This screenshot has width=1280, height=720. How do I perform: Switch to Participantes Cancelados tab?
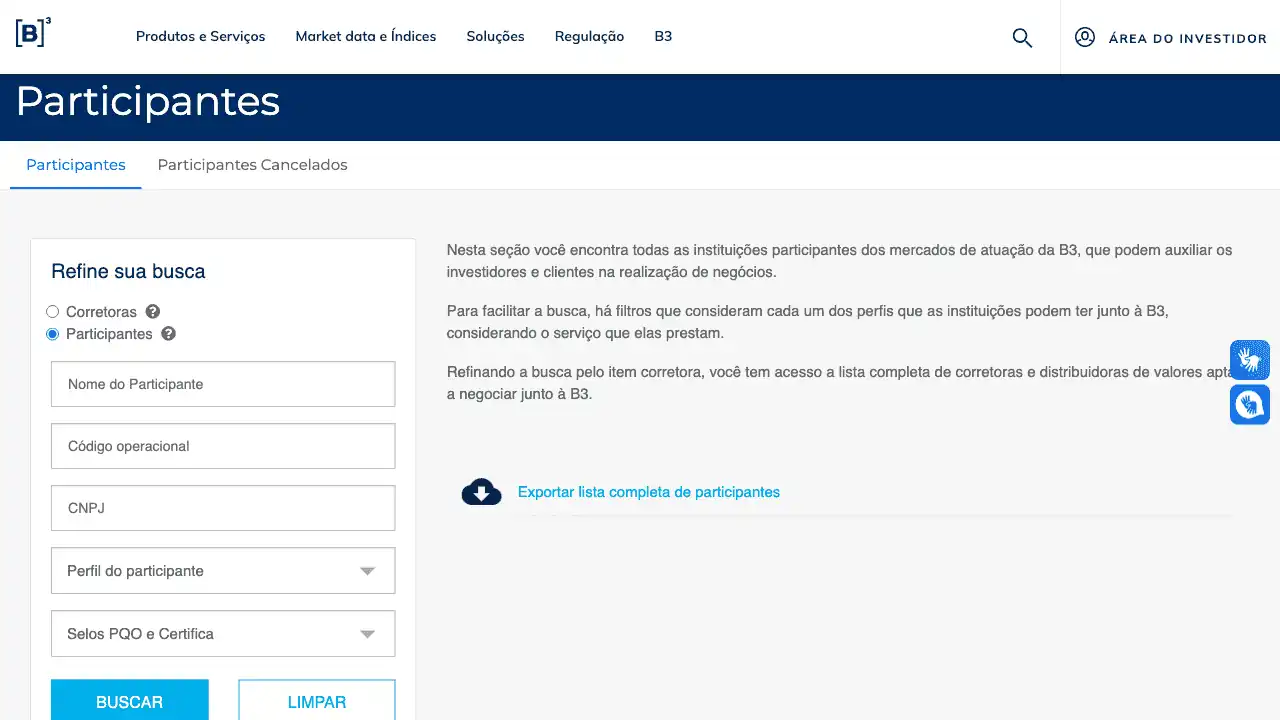pyautogui.click(x=252, y=165)
